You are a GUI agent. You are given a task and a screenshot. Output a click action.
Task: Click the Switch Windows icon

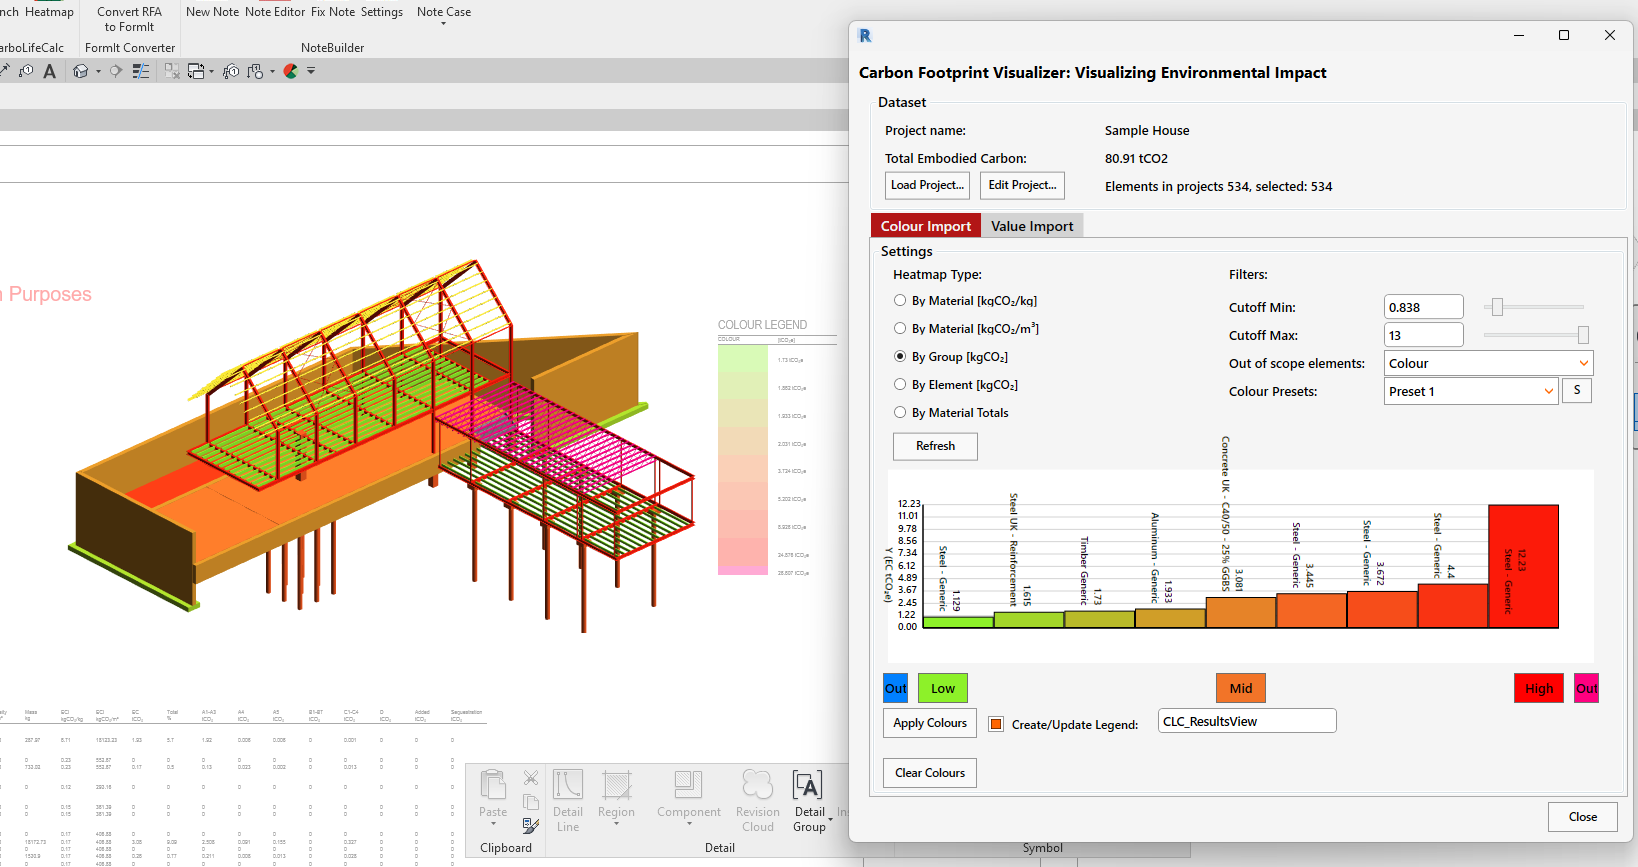(196, 71)
